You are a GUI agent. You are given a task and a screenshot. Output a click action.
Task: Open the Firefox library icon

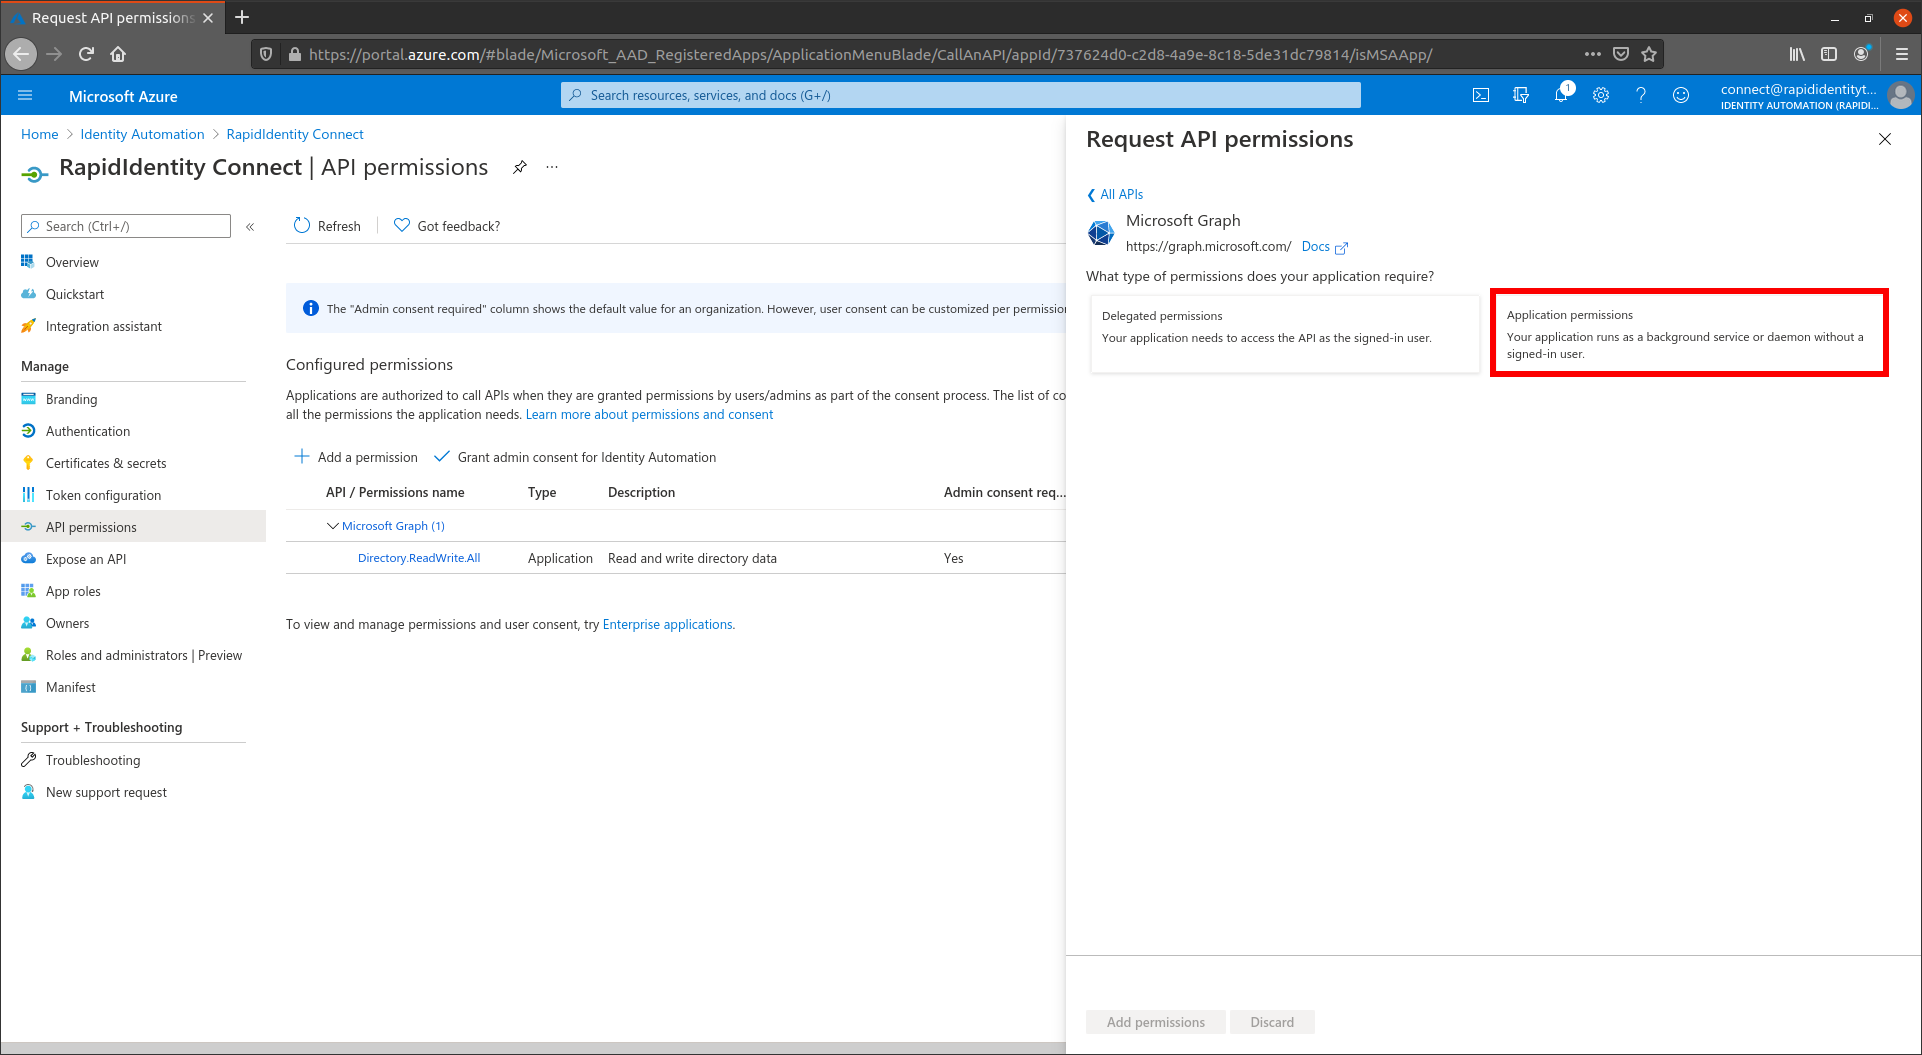coord(1797,54)
